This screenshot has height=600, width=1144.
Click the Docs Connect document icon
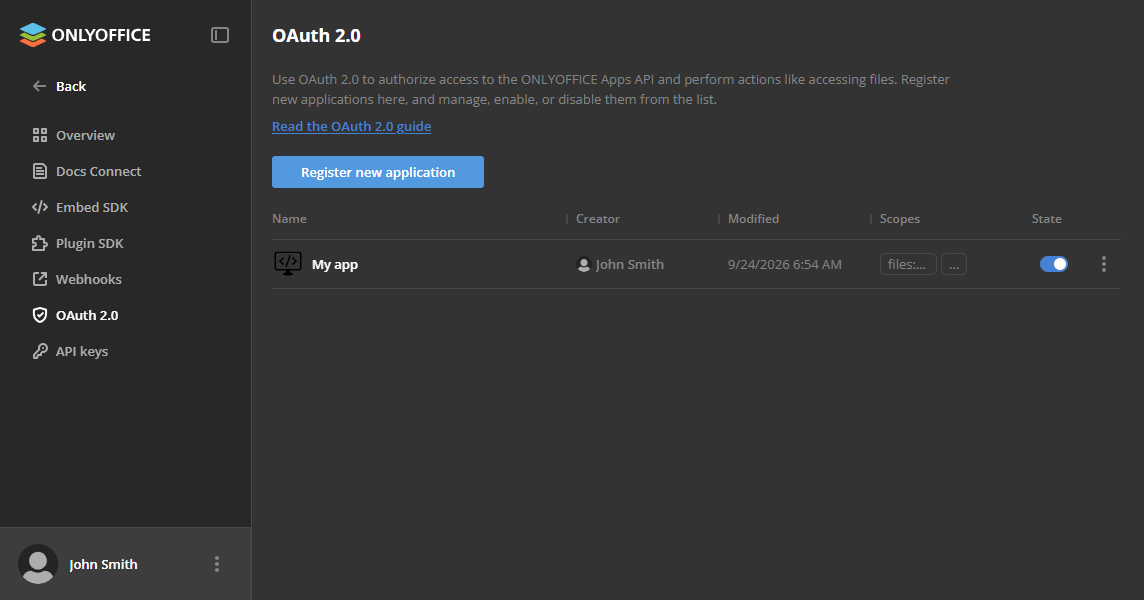39,171
